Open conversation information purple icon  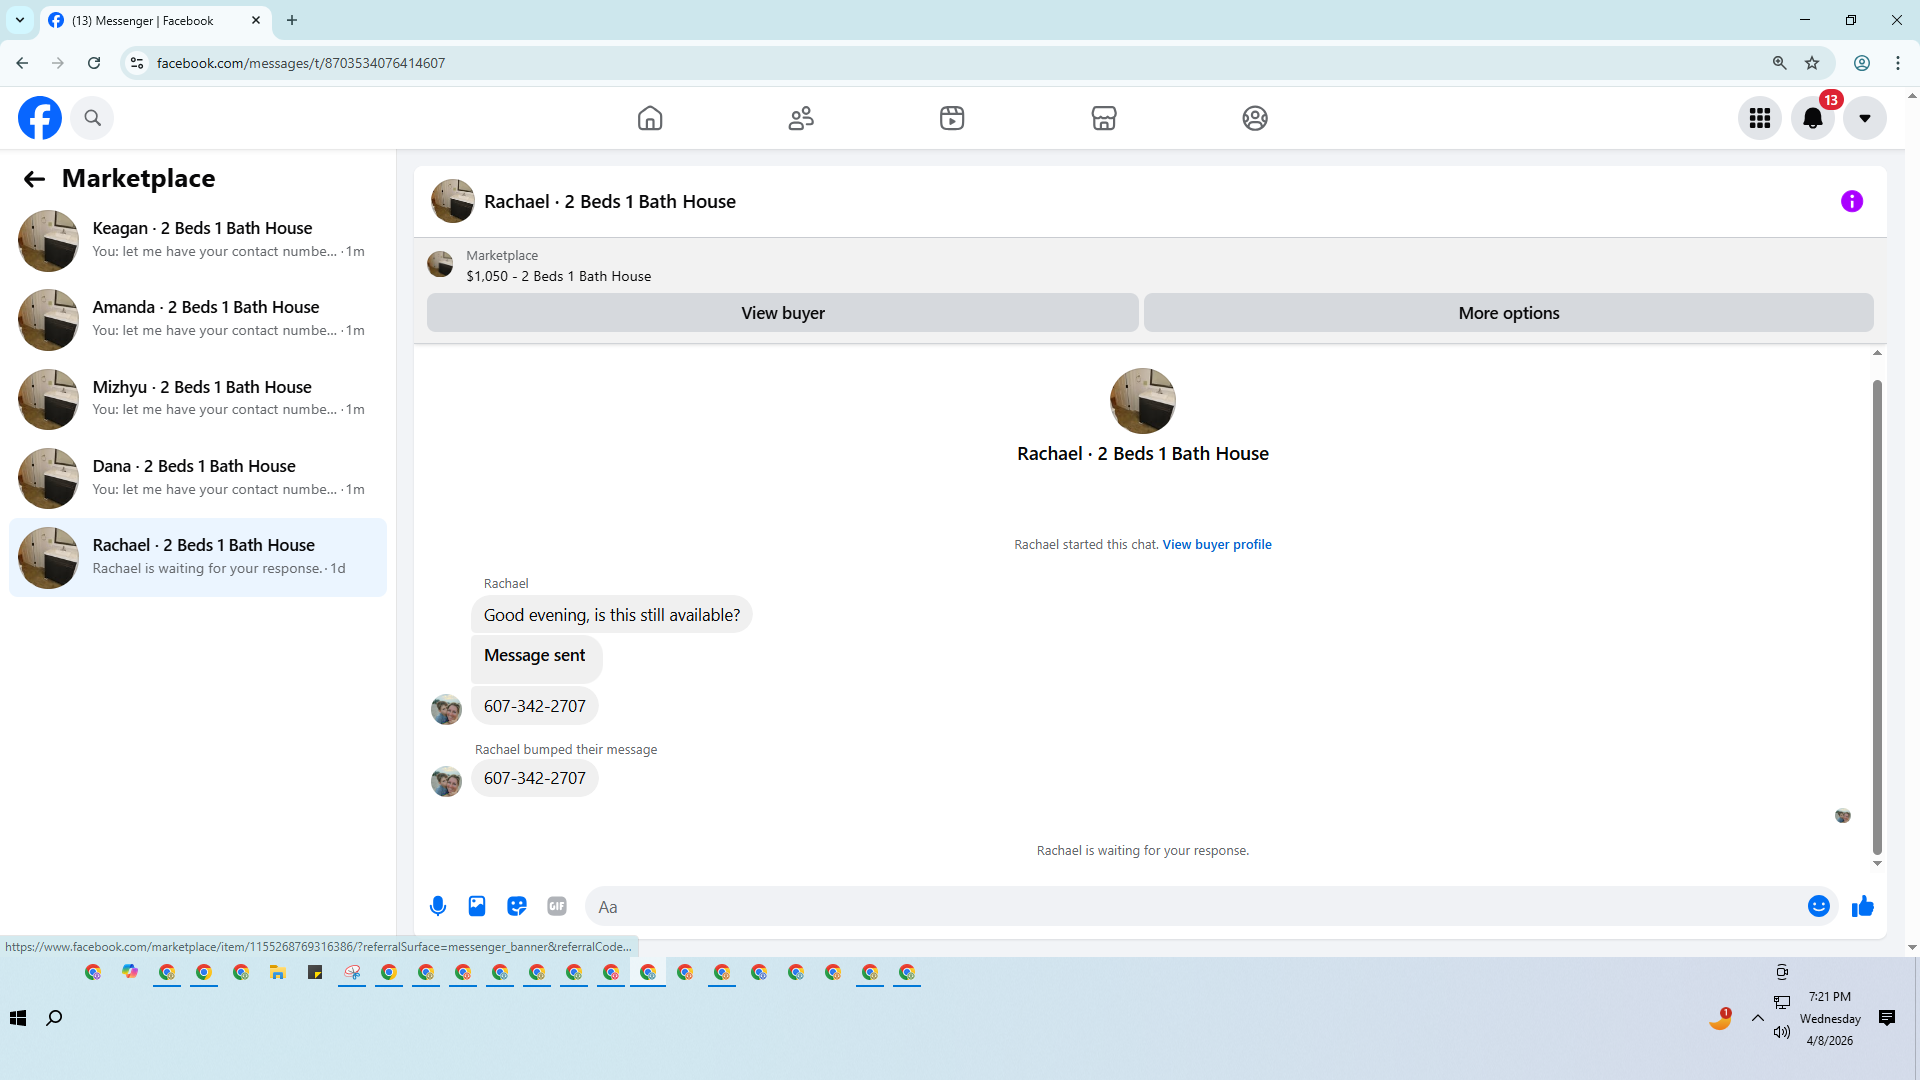coord(1851,201)
